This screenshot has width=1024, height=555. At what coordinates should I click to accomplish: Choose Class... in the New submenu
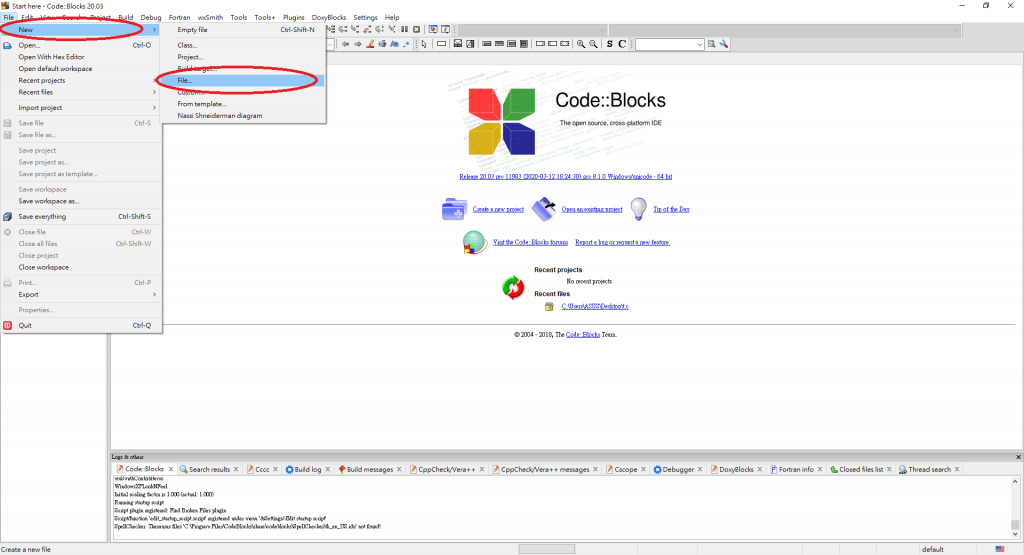pyautogui.click(x=243, y=45)
